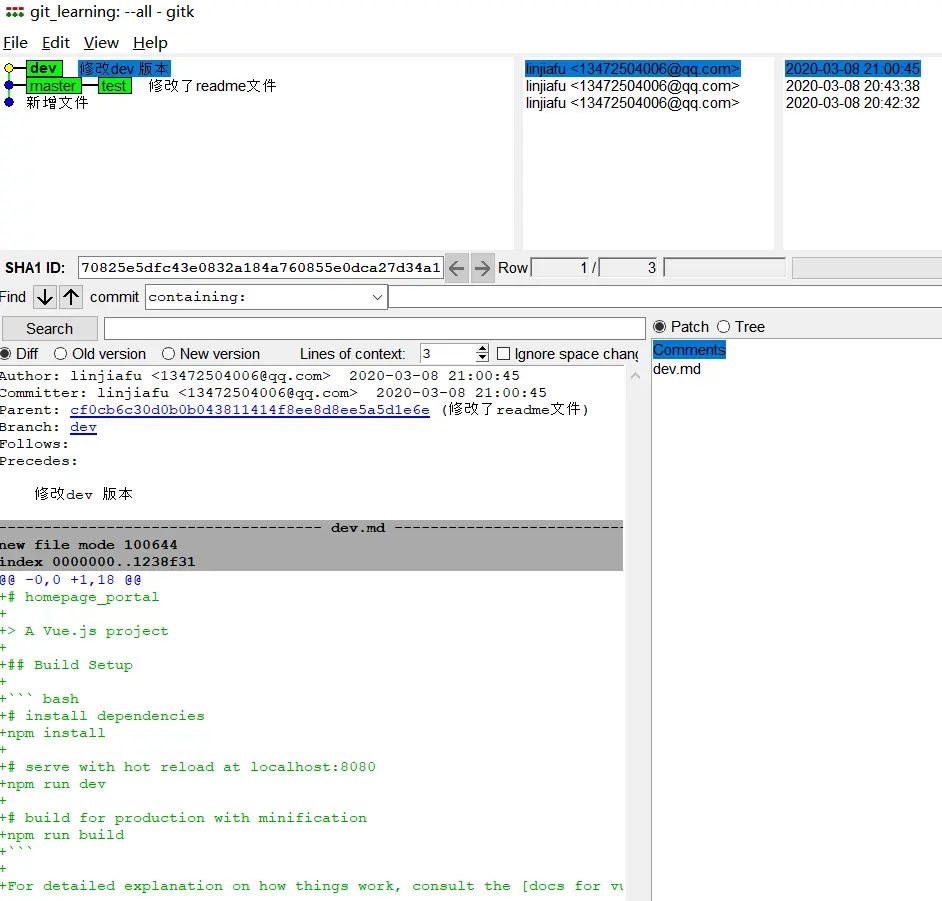Select commit '新增文件'
Image resolution: width=942 pixels, height=901 pixels.
57,103
